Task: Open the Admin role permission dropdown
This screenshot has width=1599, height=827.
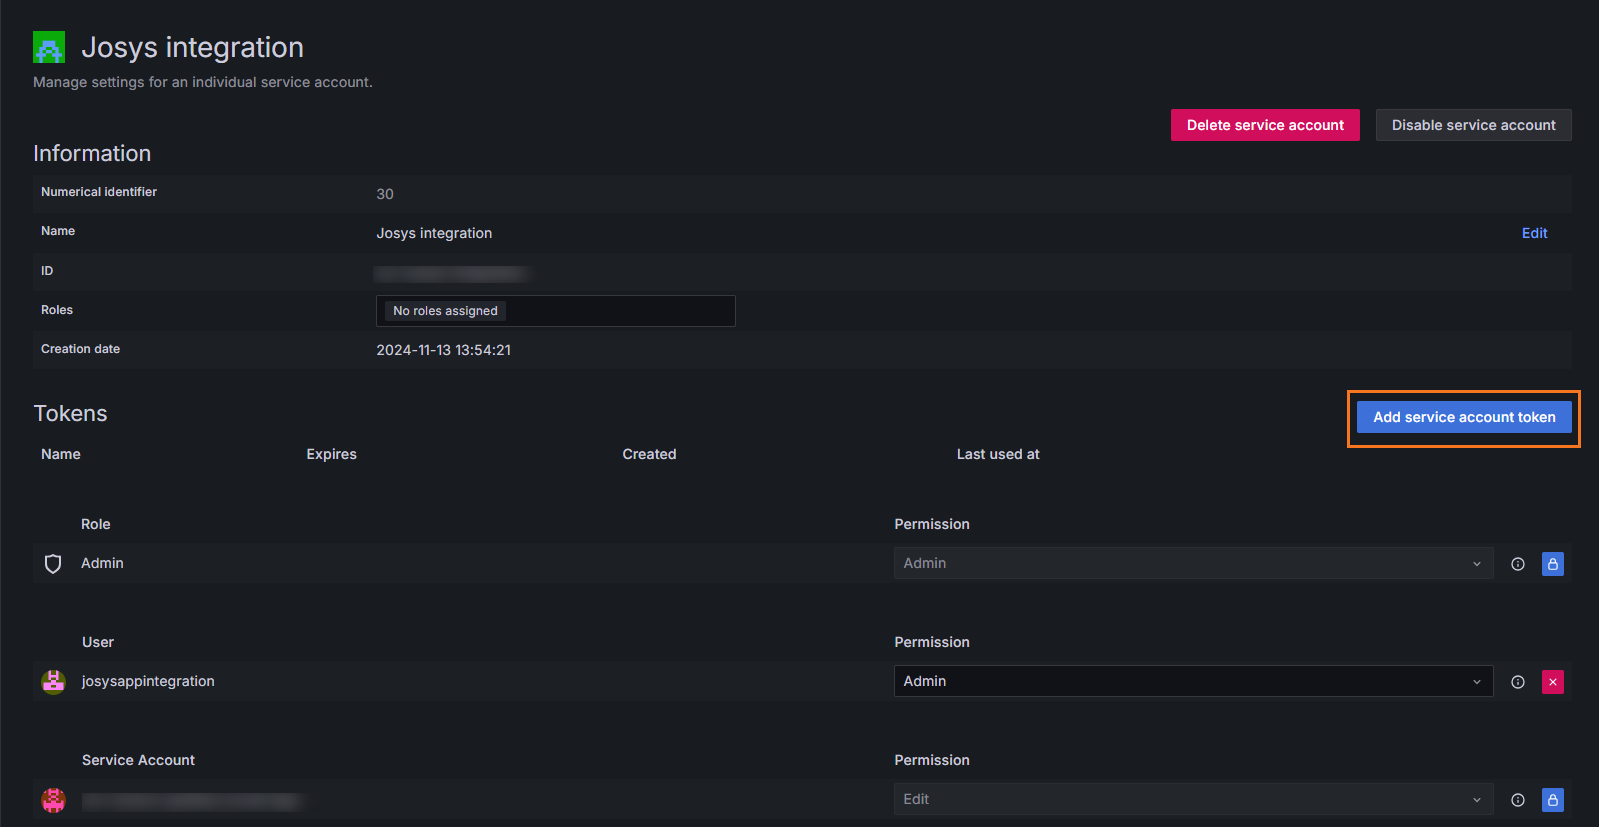Action: pos(1193,563)
